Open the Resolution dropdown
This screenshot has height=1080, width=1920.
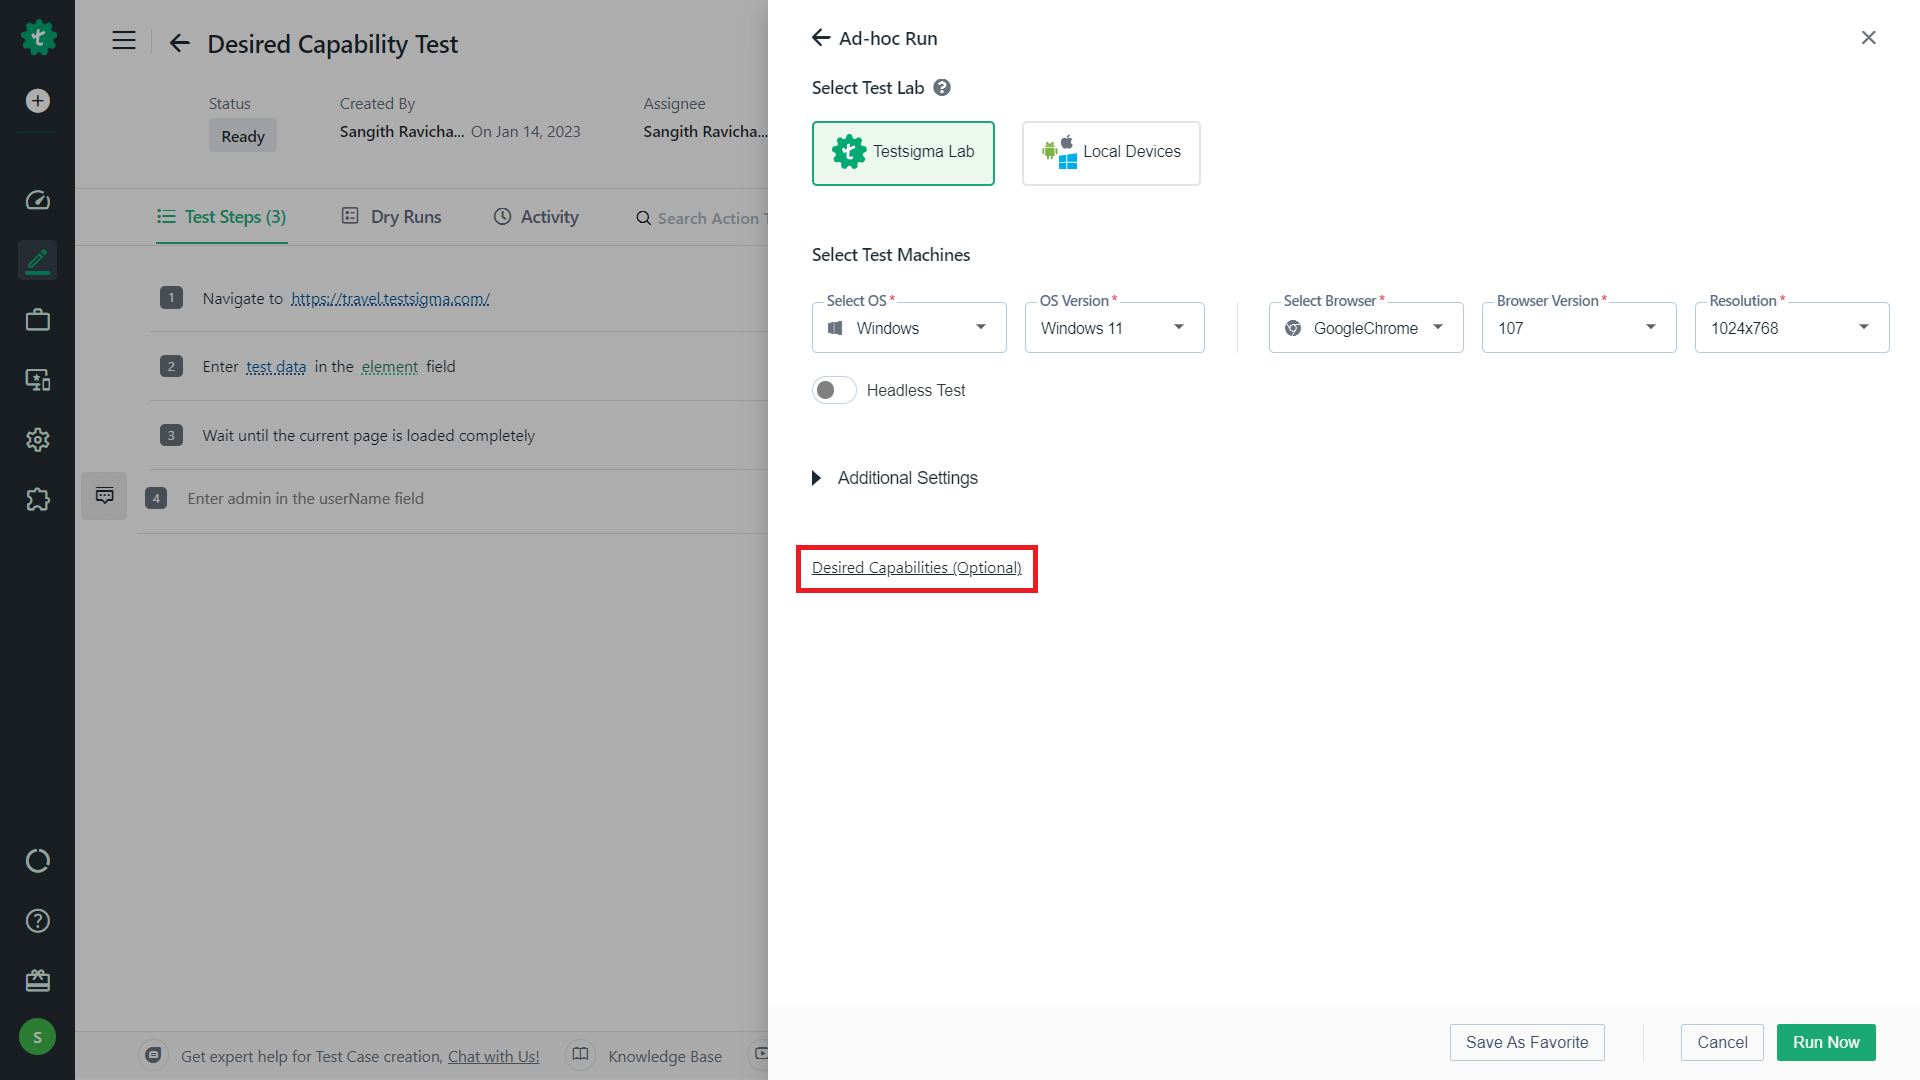(x=1792, y=328)
